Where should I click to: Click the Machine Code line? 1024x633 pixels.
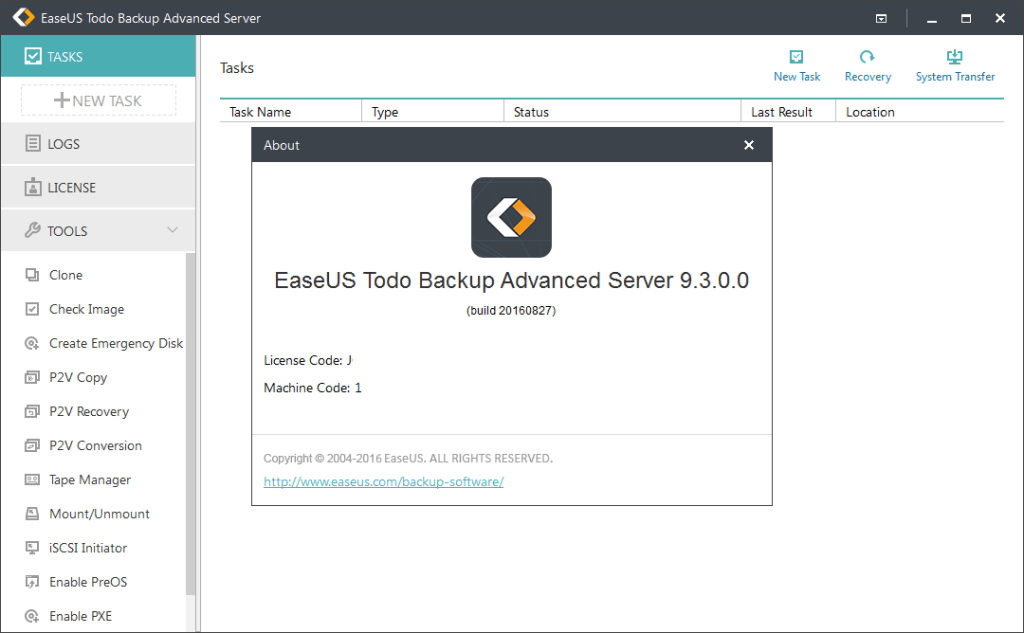coord(312,387)
